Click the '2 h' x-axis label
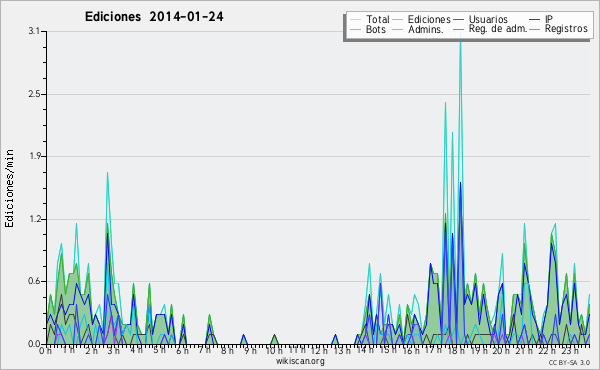The height and width of the screenshot is (370, 600). pyautogui.click(x=91, y=351)
